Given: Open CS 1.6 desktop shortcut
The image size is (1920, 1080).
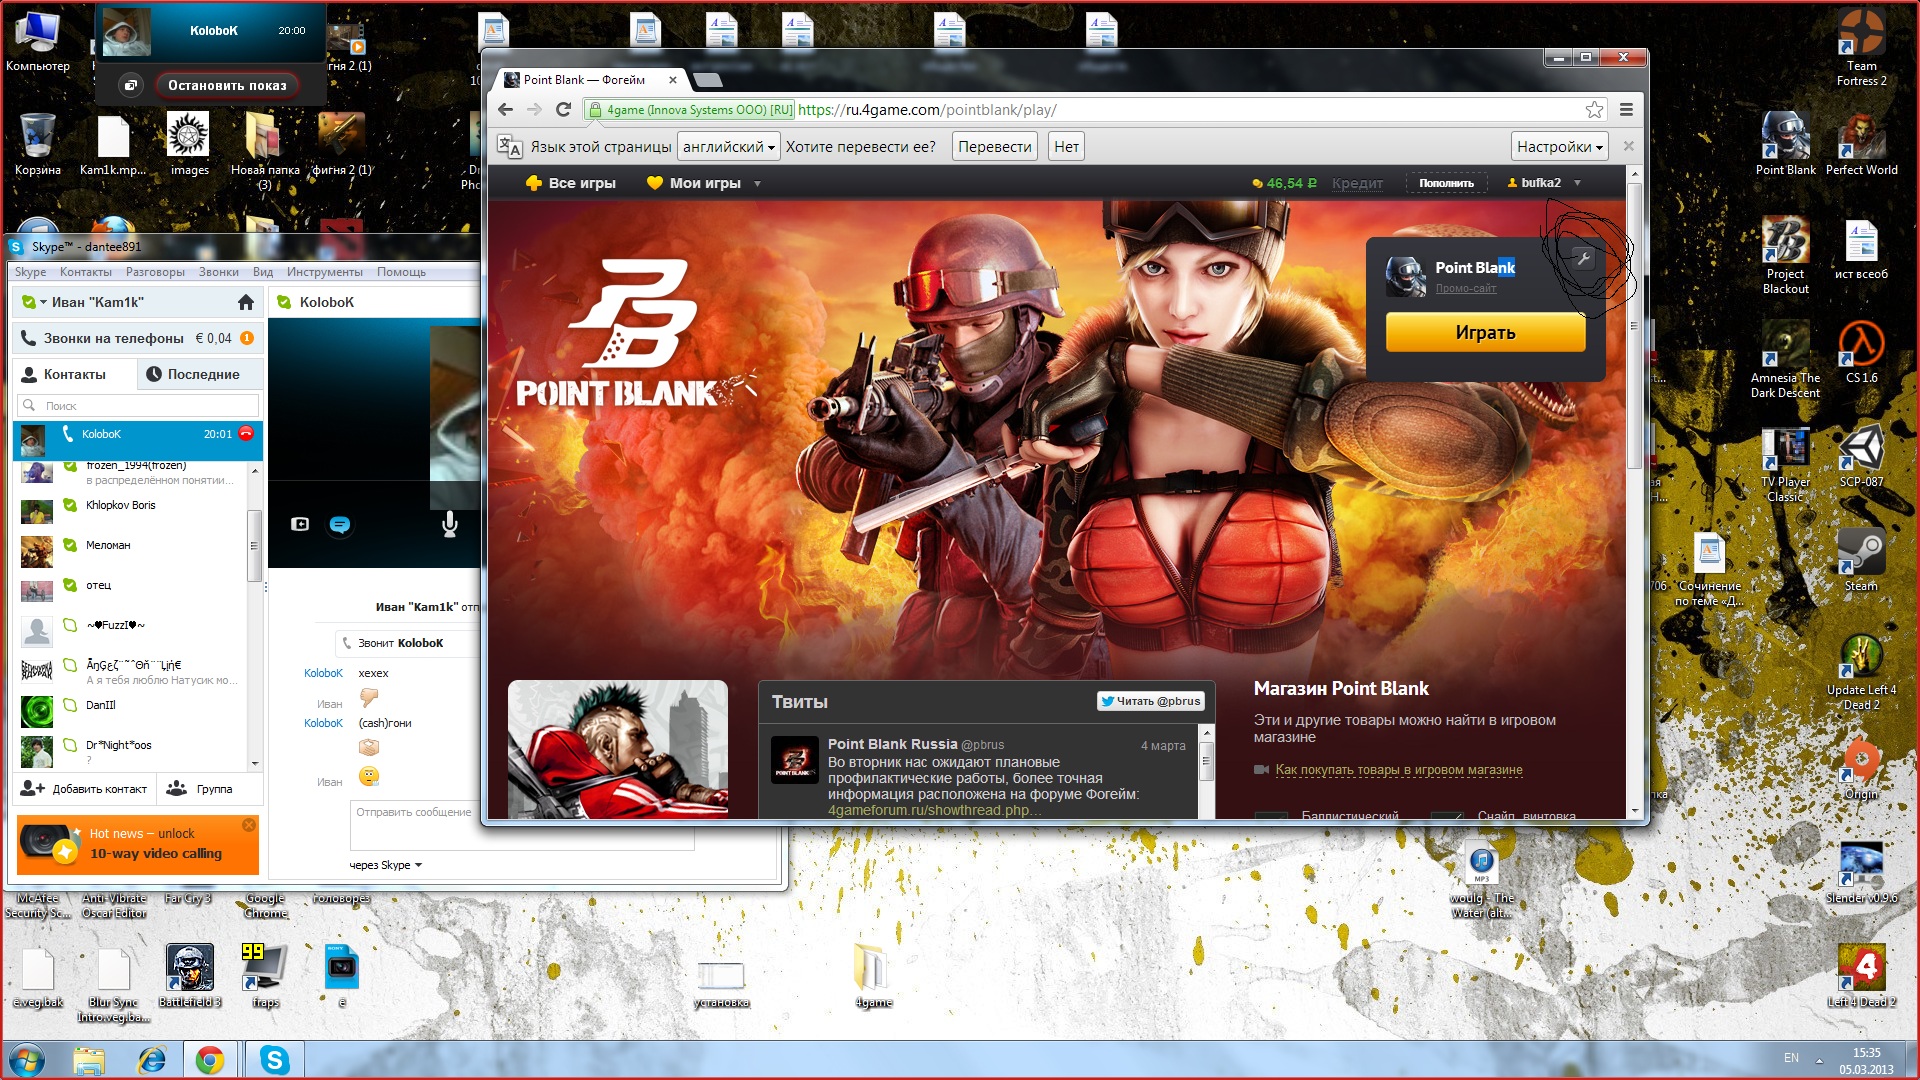Looking at the screenshot, I should (1861, 352).
